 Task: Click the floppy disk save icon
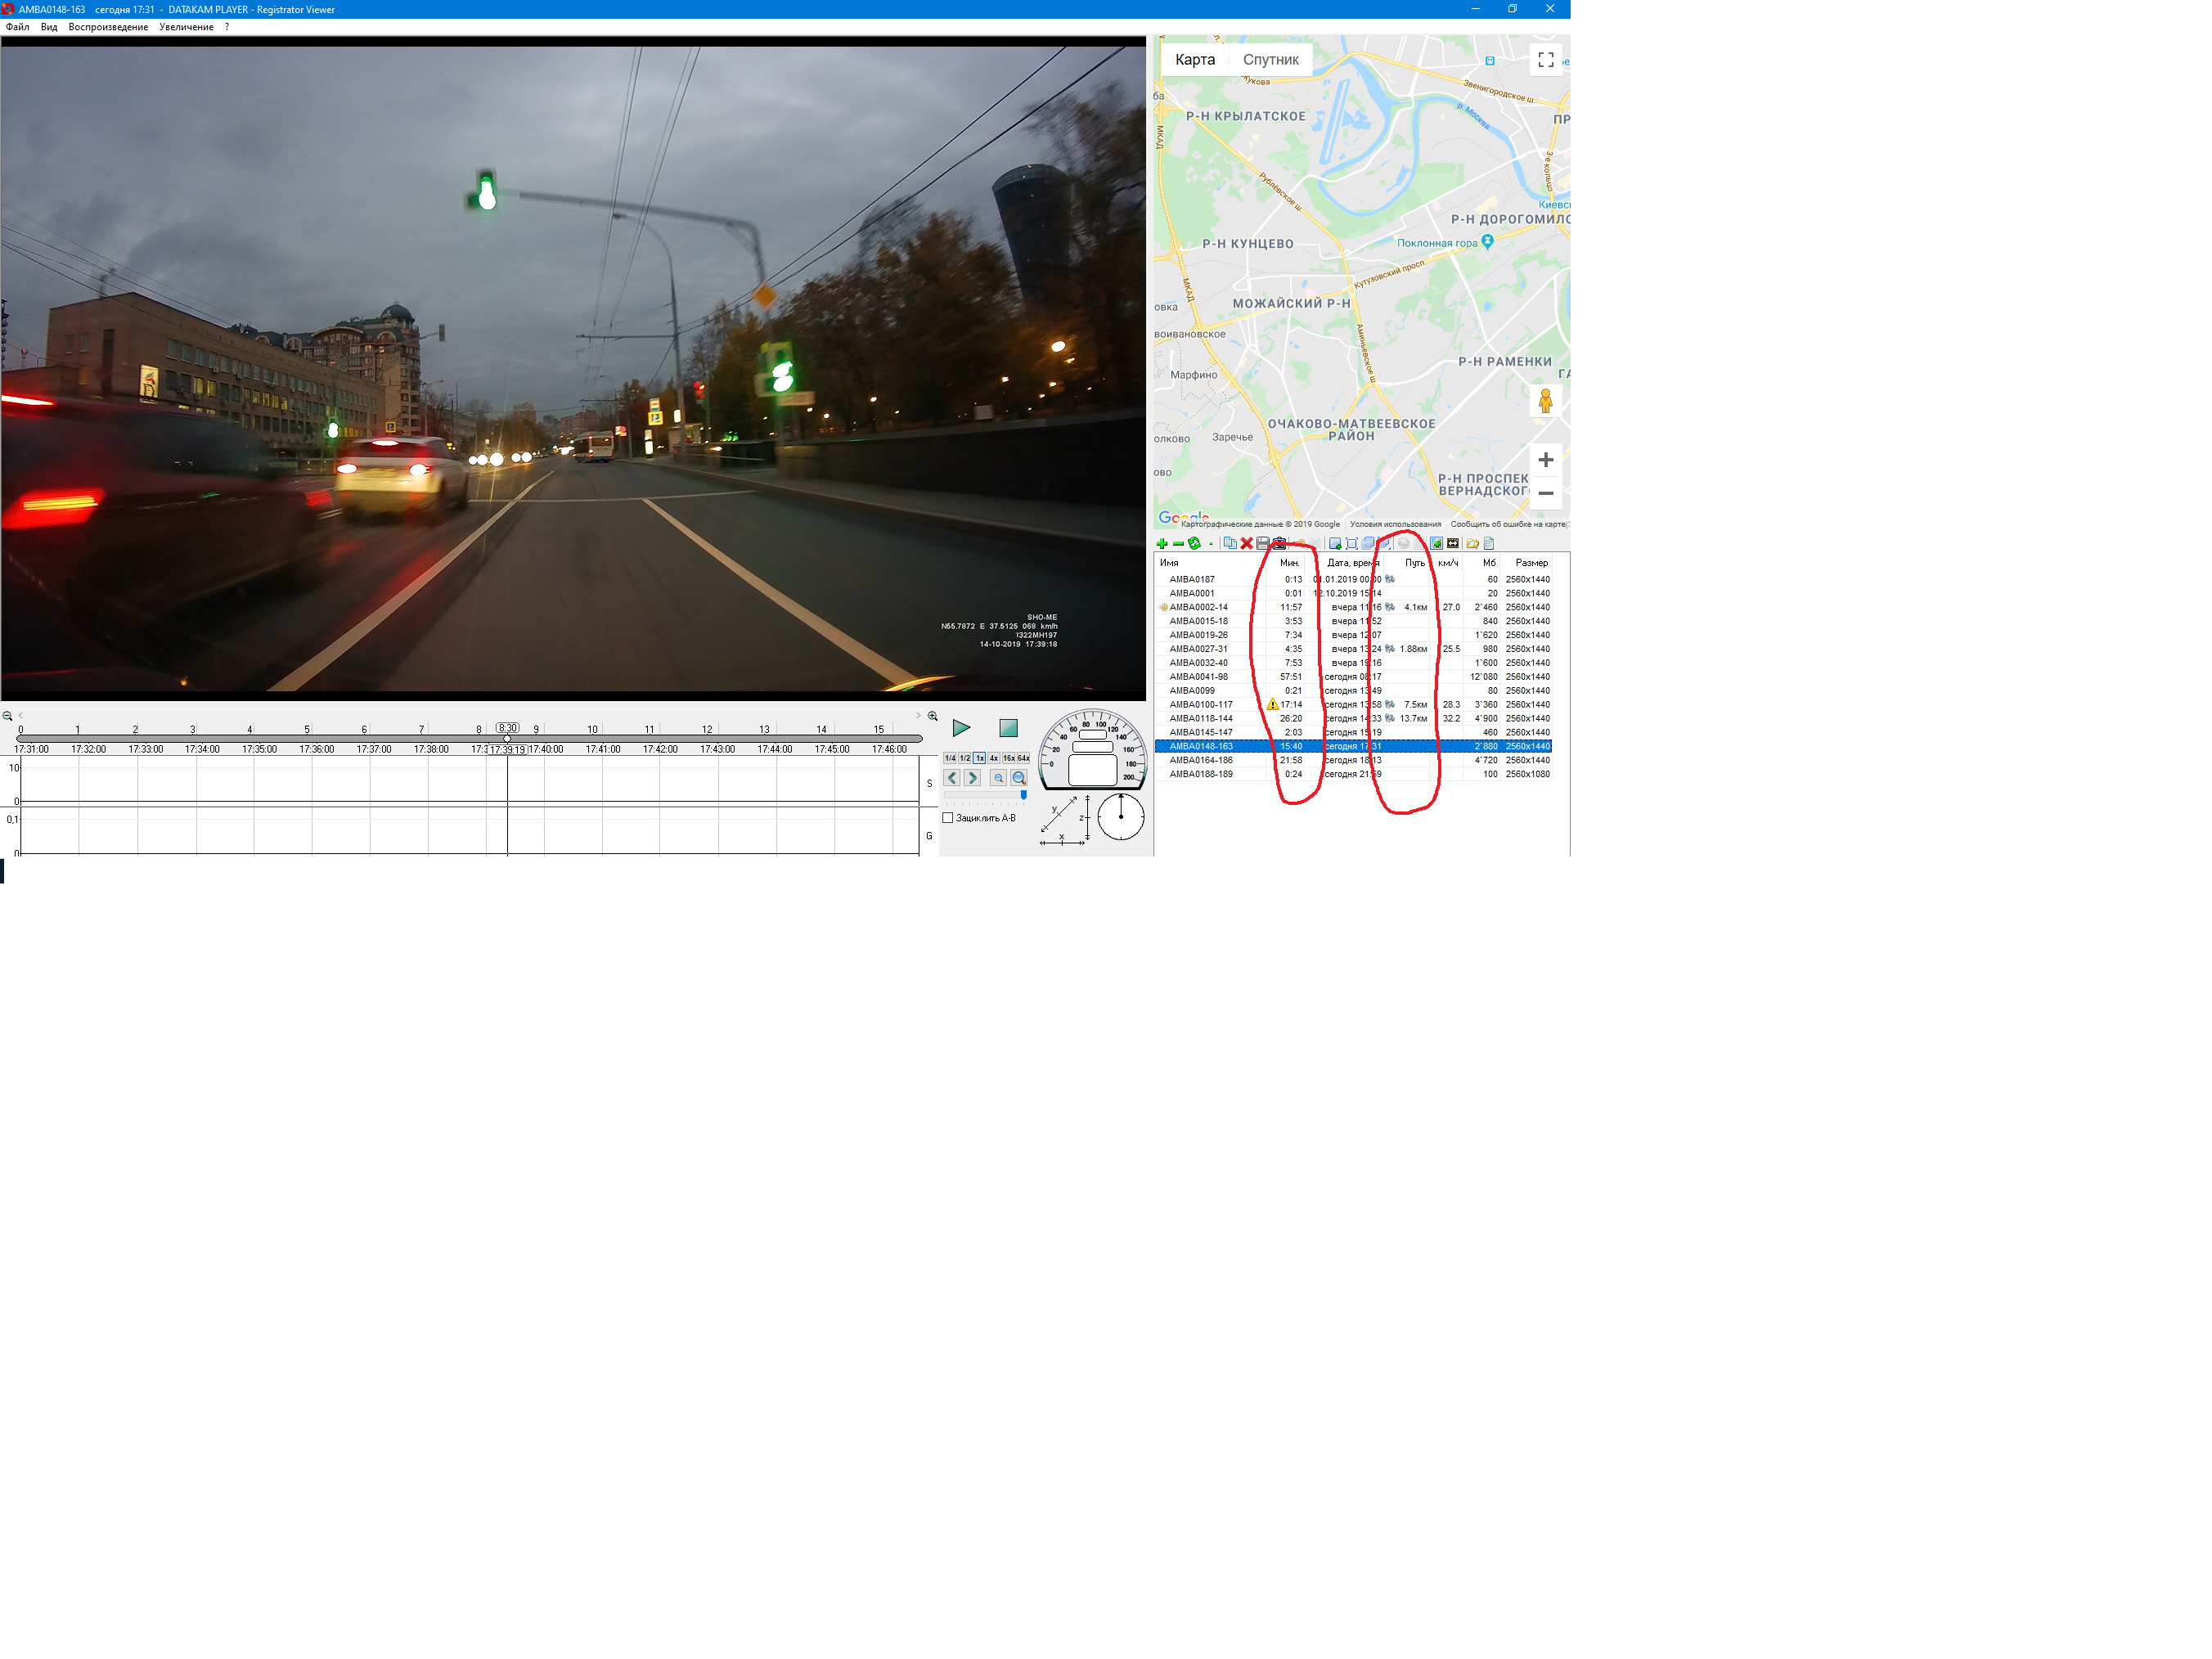click(1262, 544)
